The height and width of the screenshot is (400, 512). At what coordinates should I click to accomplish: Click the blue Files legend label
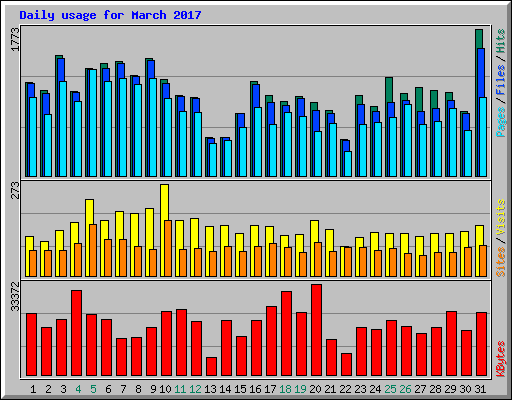click(501, 80)
